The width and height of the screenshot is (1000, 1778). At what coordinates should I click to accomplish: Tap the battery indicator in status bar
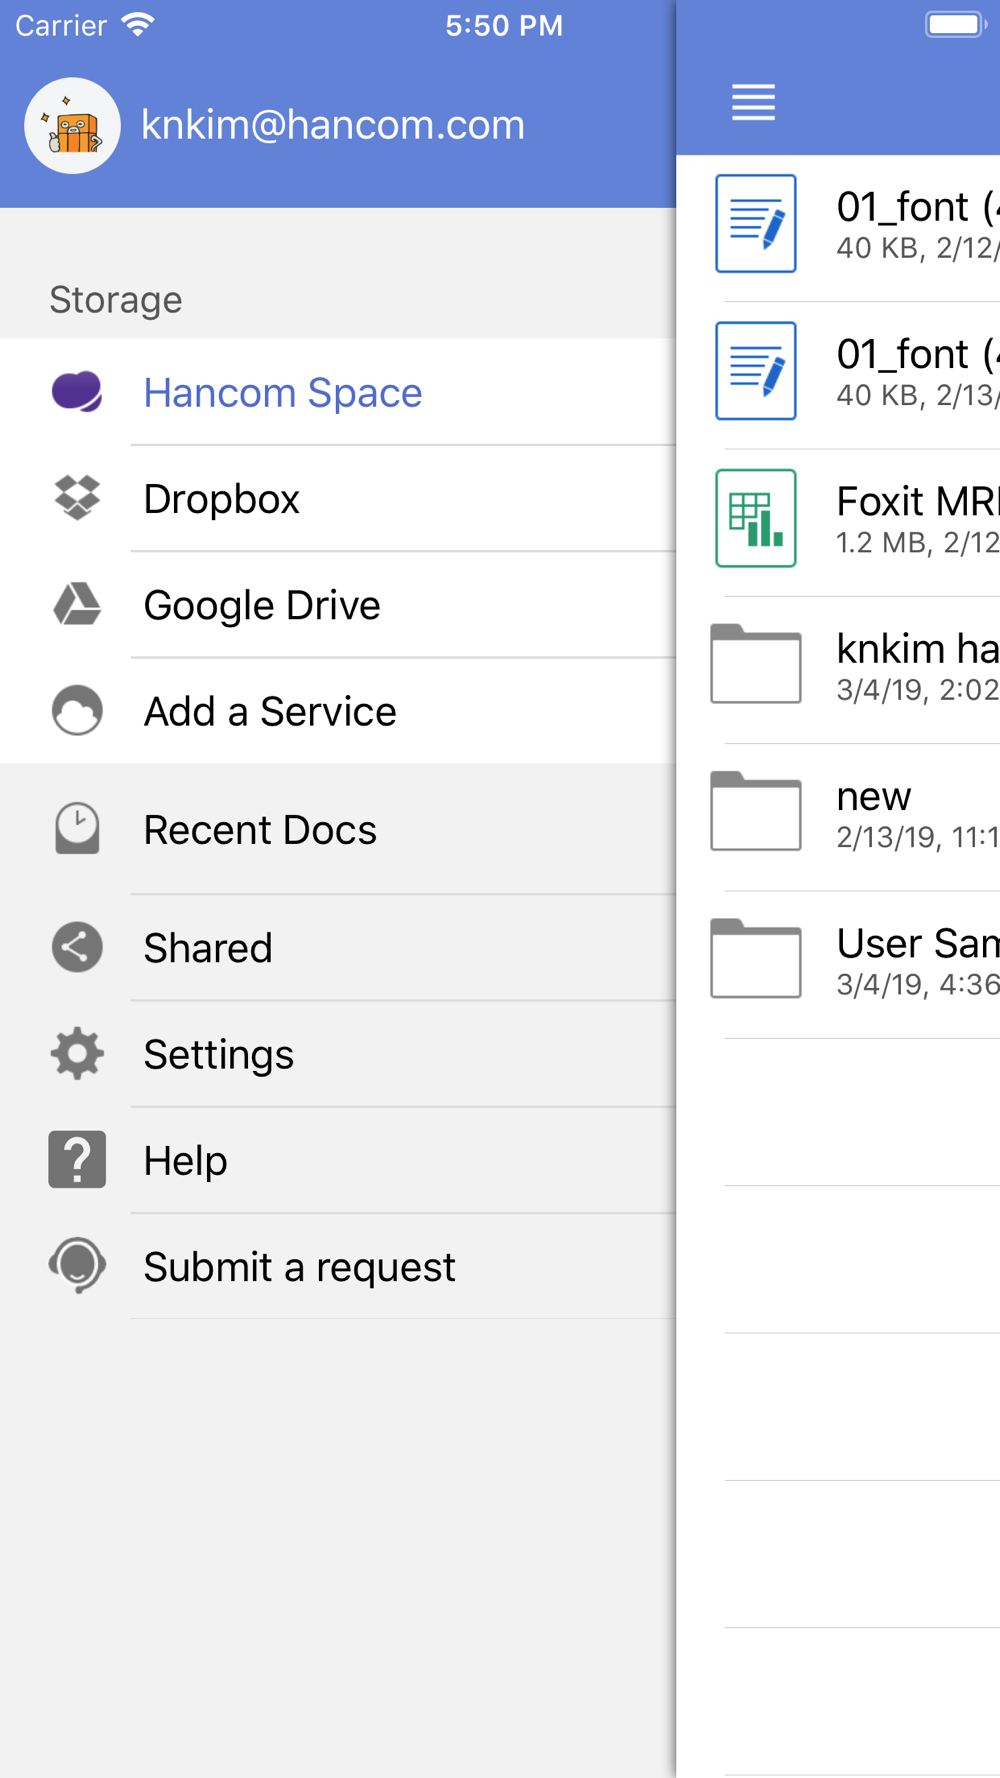click(956, 24)
